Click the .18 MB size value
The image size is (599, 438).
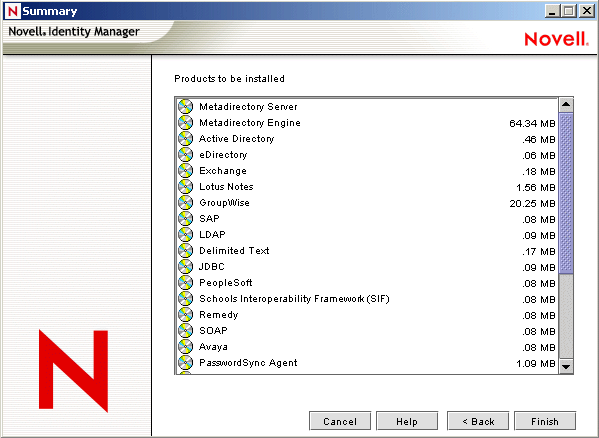[x=539, y=171]
